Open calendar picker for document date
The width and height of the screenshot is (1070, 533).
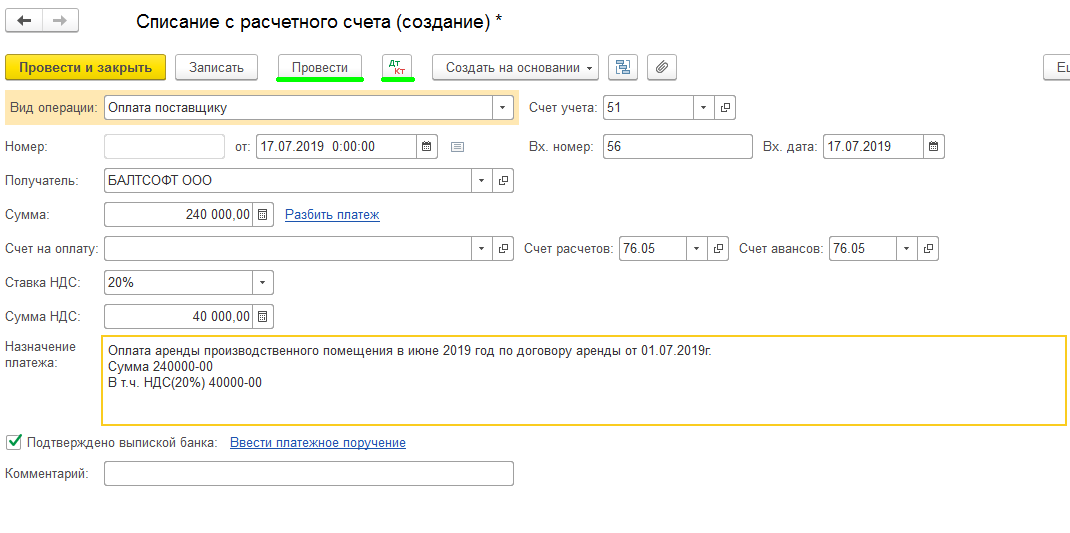click(x=427, y=147)
